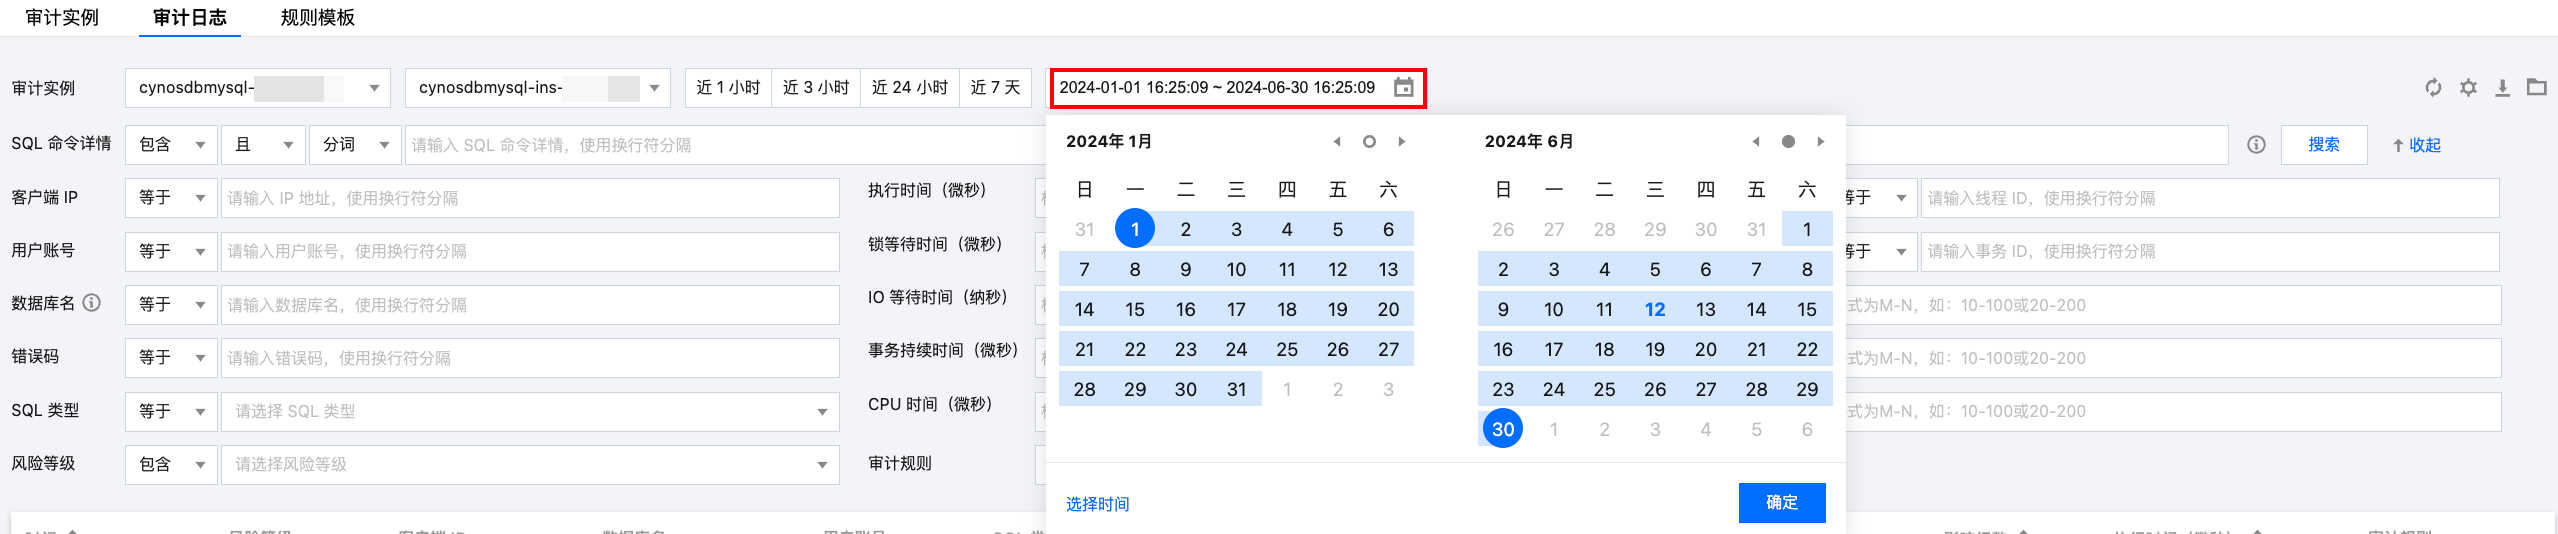
Task: Go to next month in June calendar
Action: (1821, 142)
